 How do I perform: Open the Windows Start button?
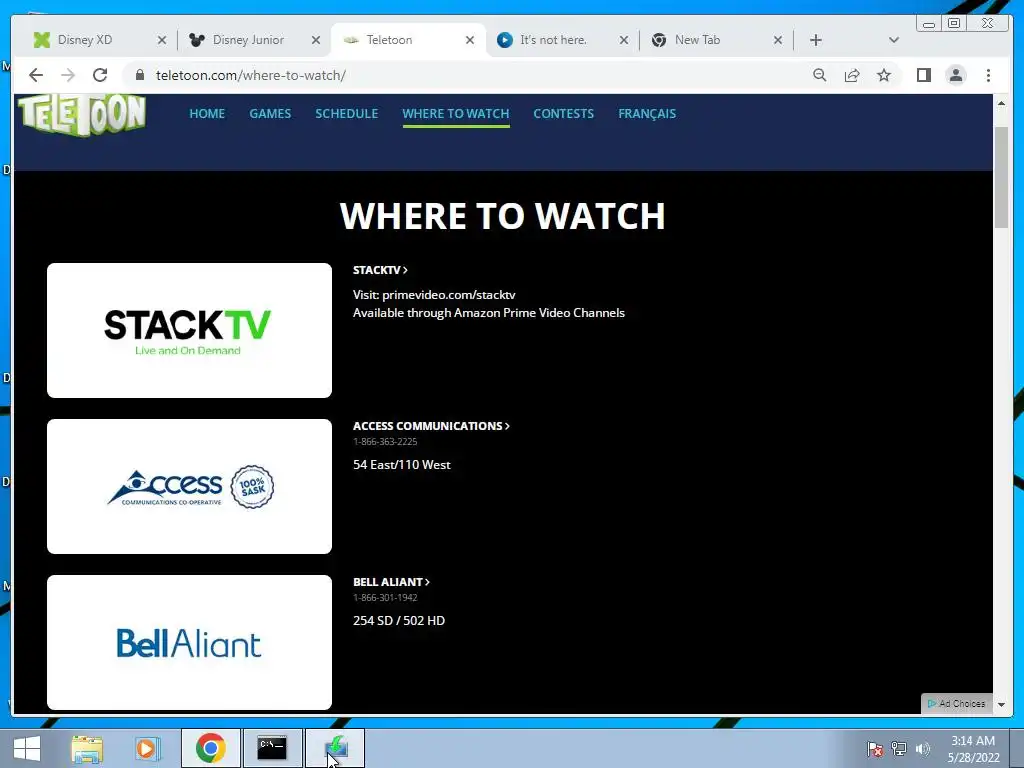coord(27,748)
